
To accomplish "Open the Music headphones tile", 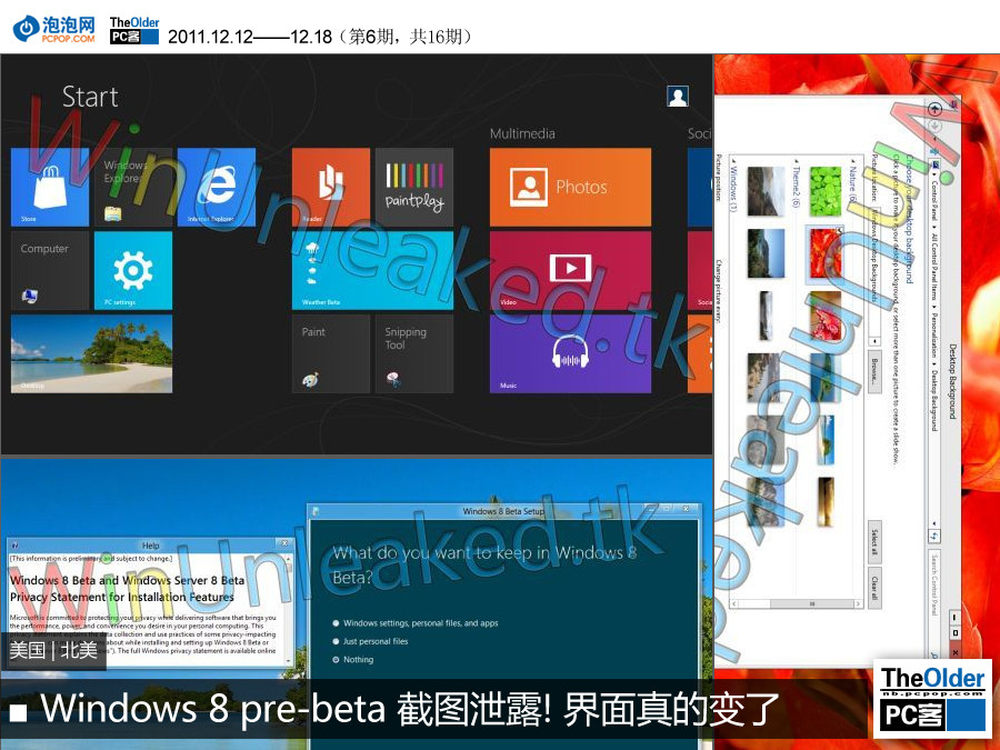I will click(x=570, y=353).
